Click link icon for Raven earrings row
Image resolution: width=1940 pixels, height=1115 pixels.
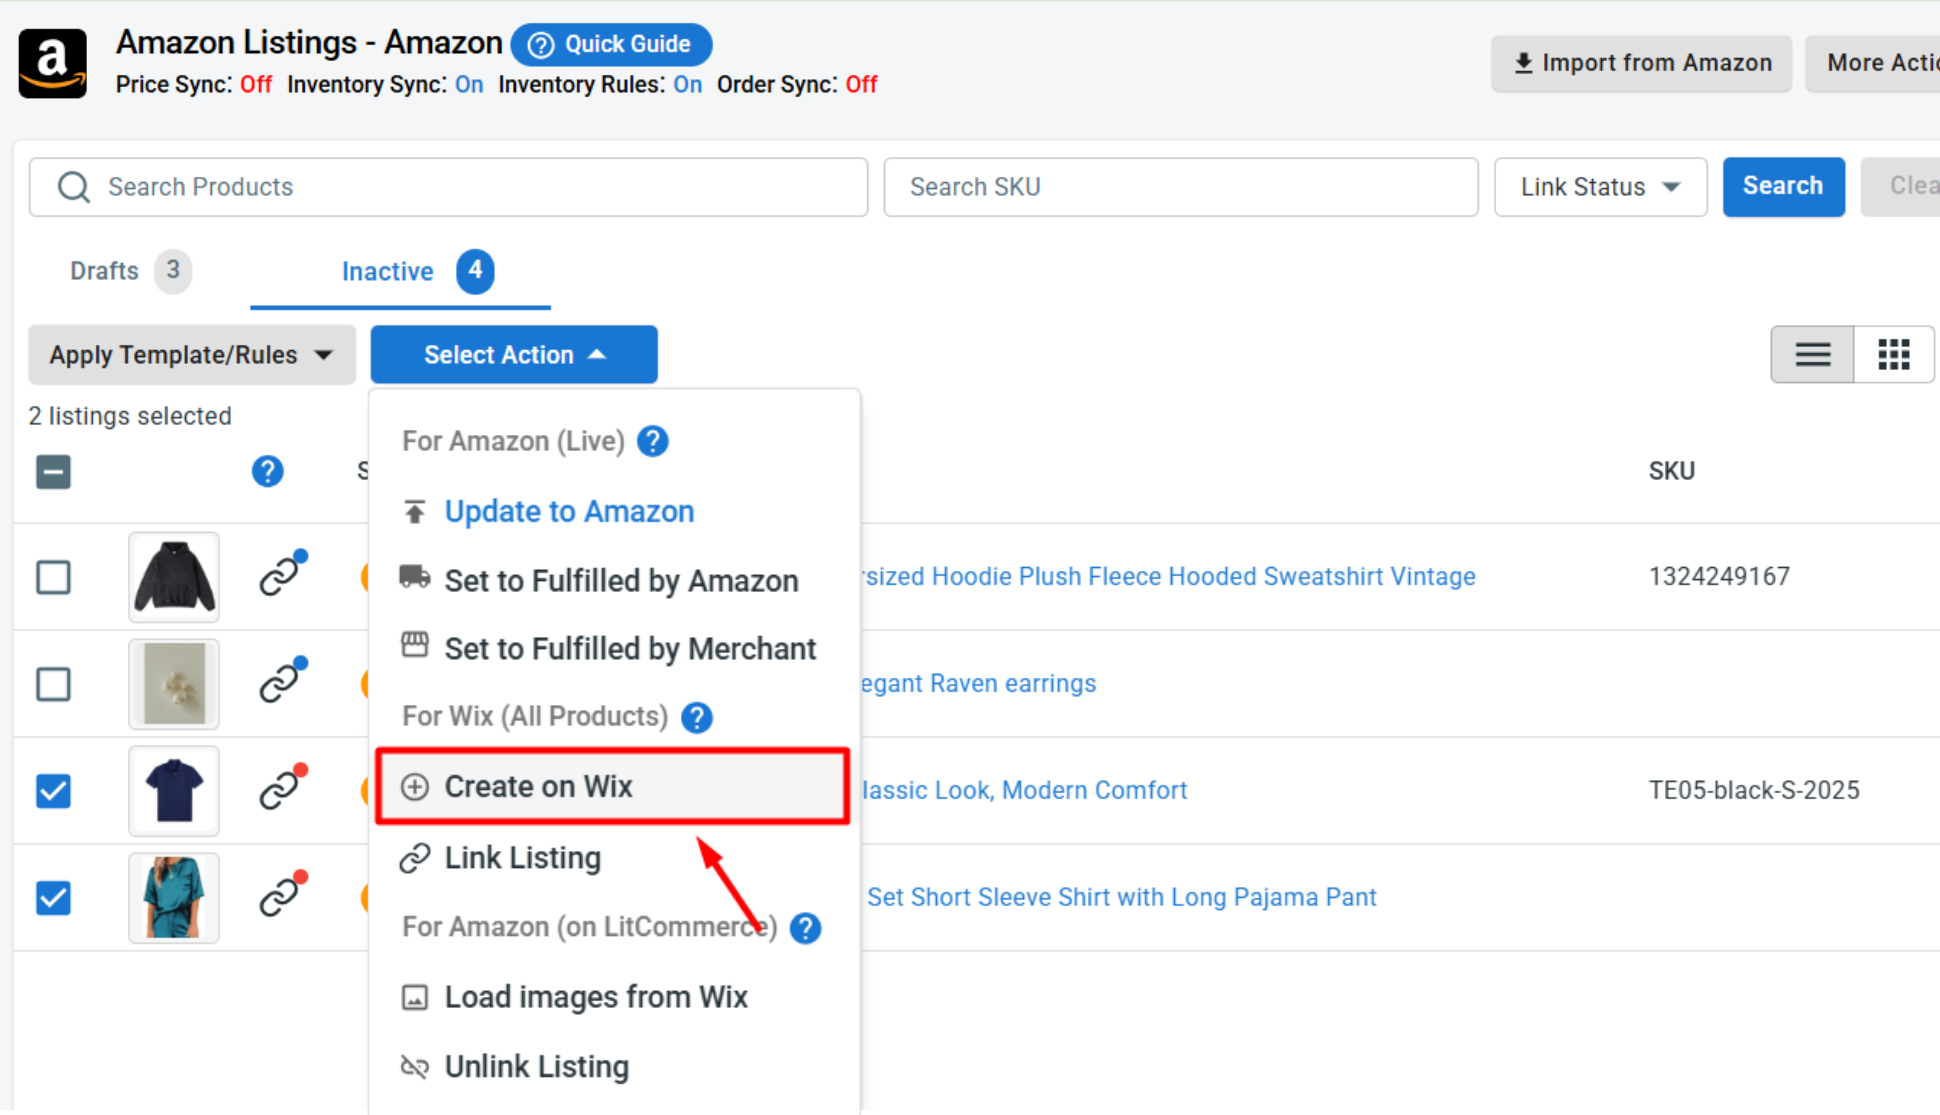pos(282,681)
